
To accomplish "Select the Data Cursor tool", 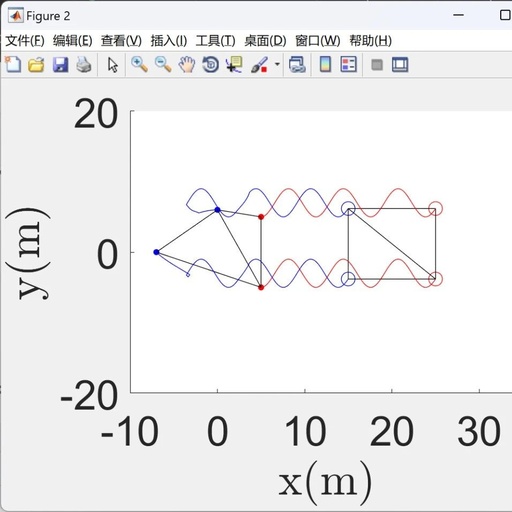I will point(234,64).
